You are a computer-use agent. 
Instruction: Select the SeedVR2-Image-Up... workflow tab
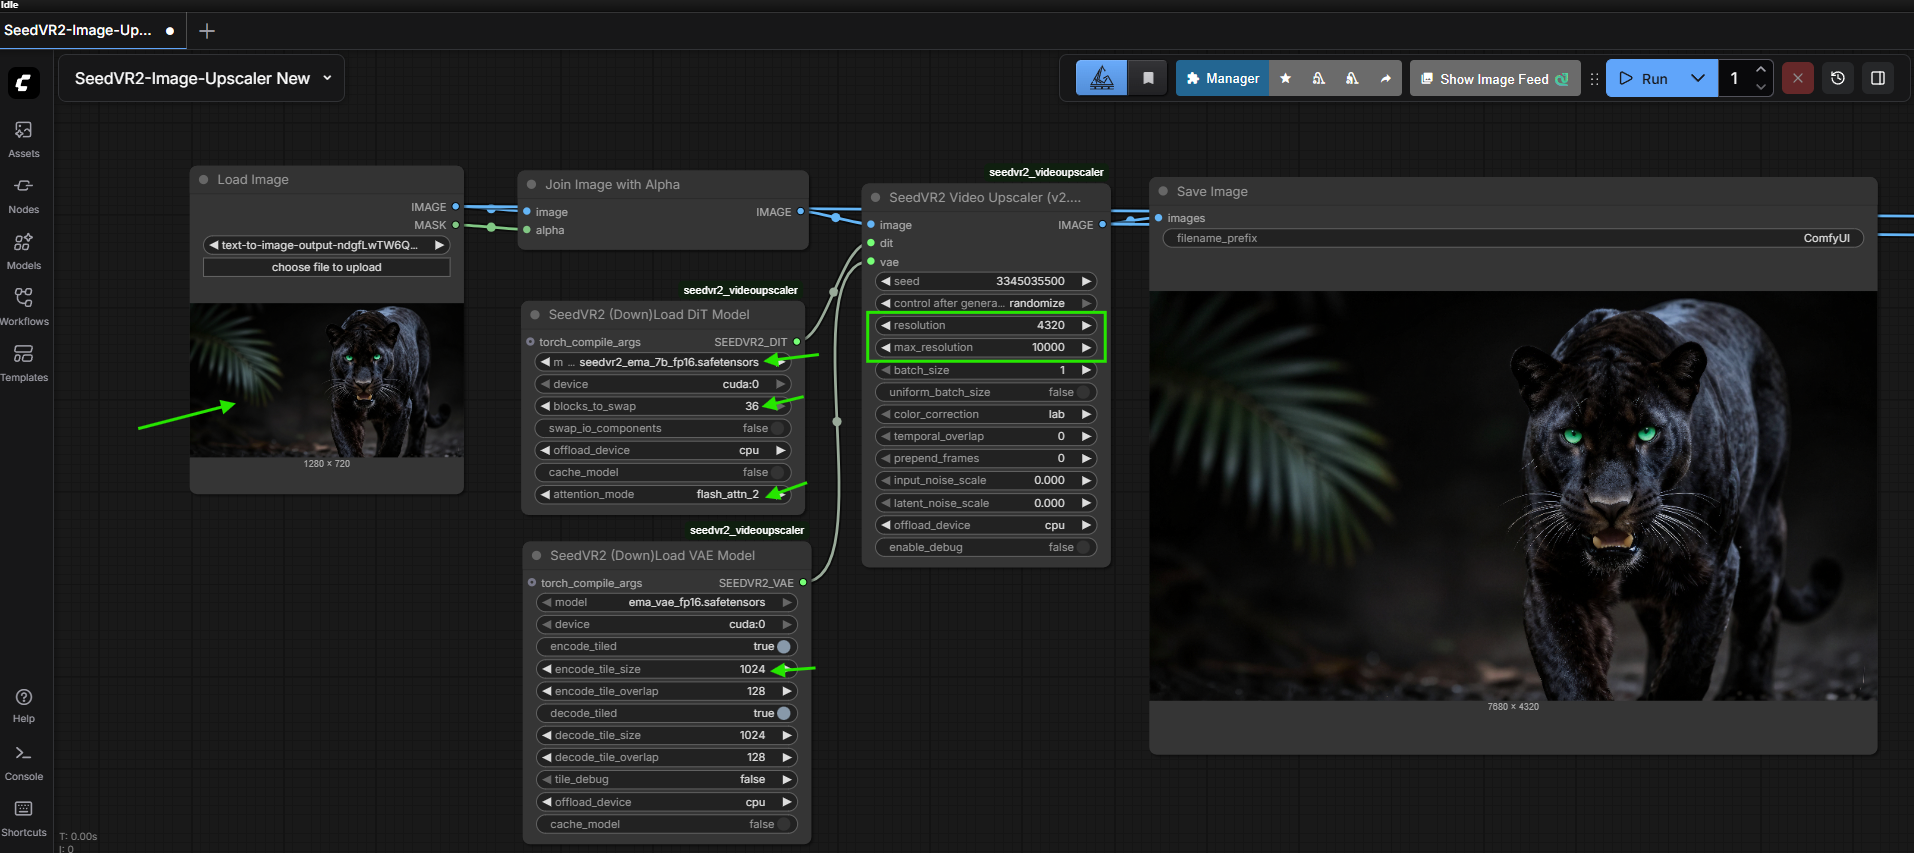(x=78, y=30)
